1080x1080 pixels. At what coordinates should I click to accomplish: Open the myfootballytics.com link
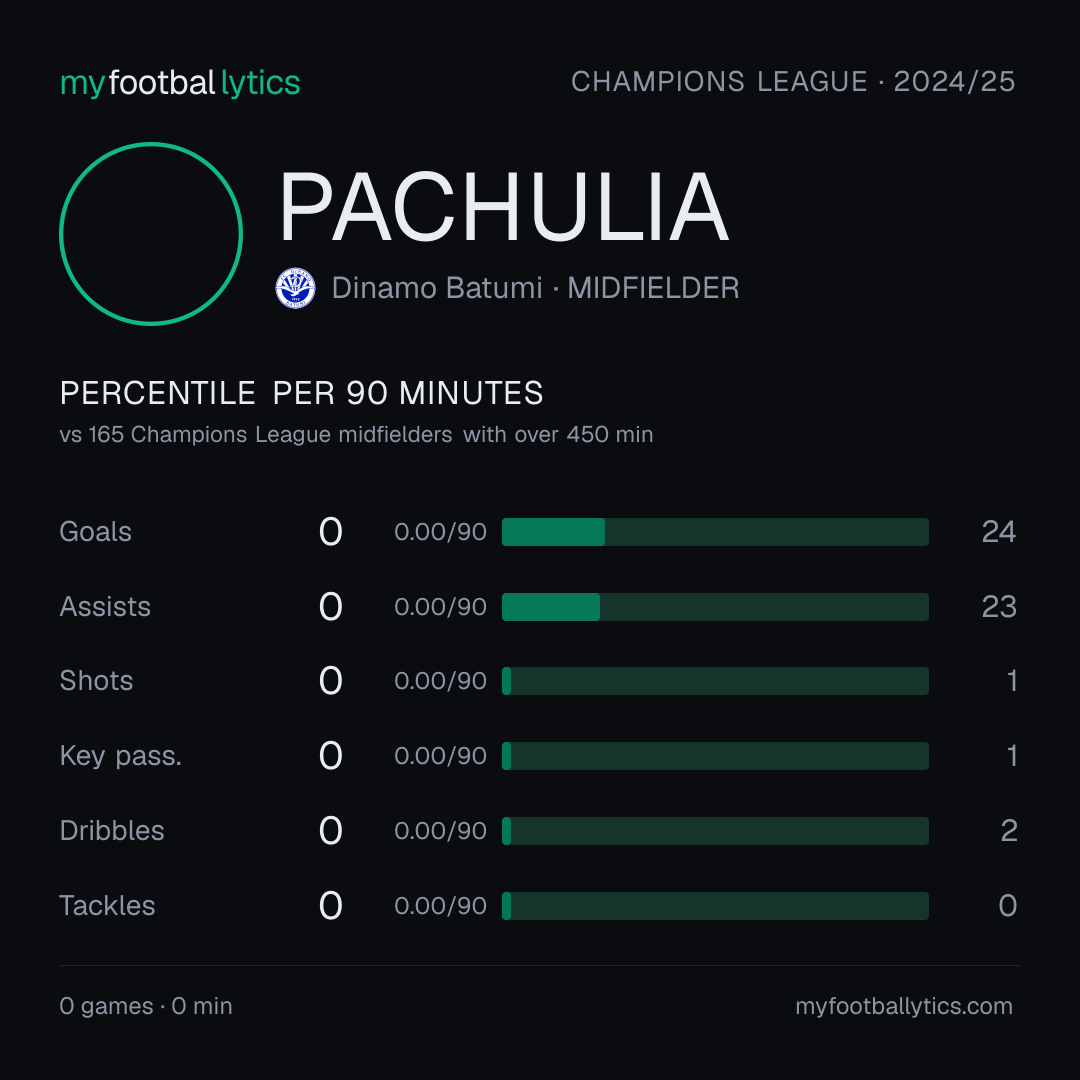coord(904,1006)
